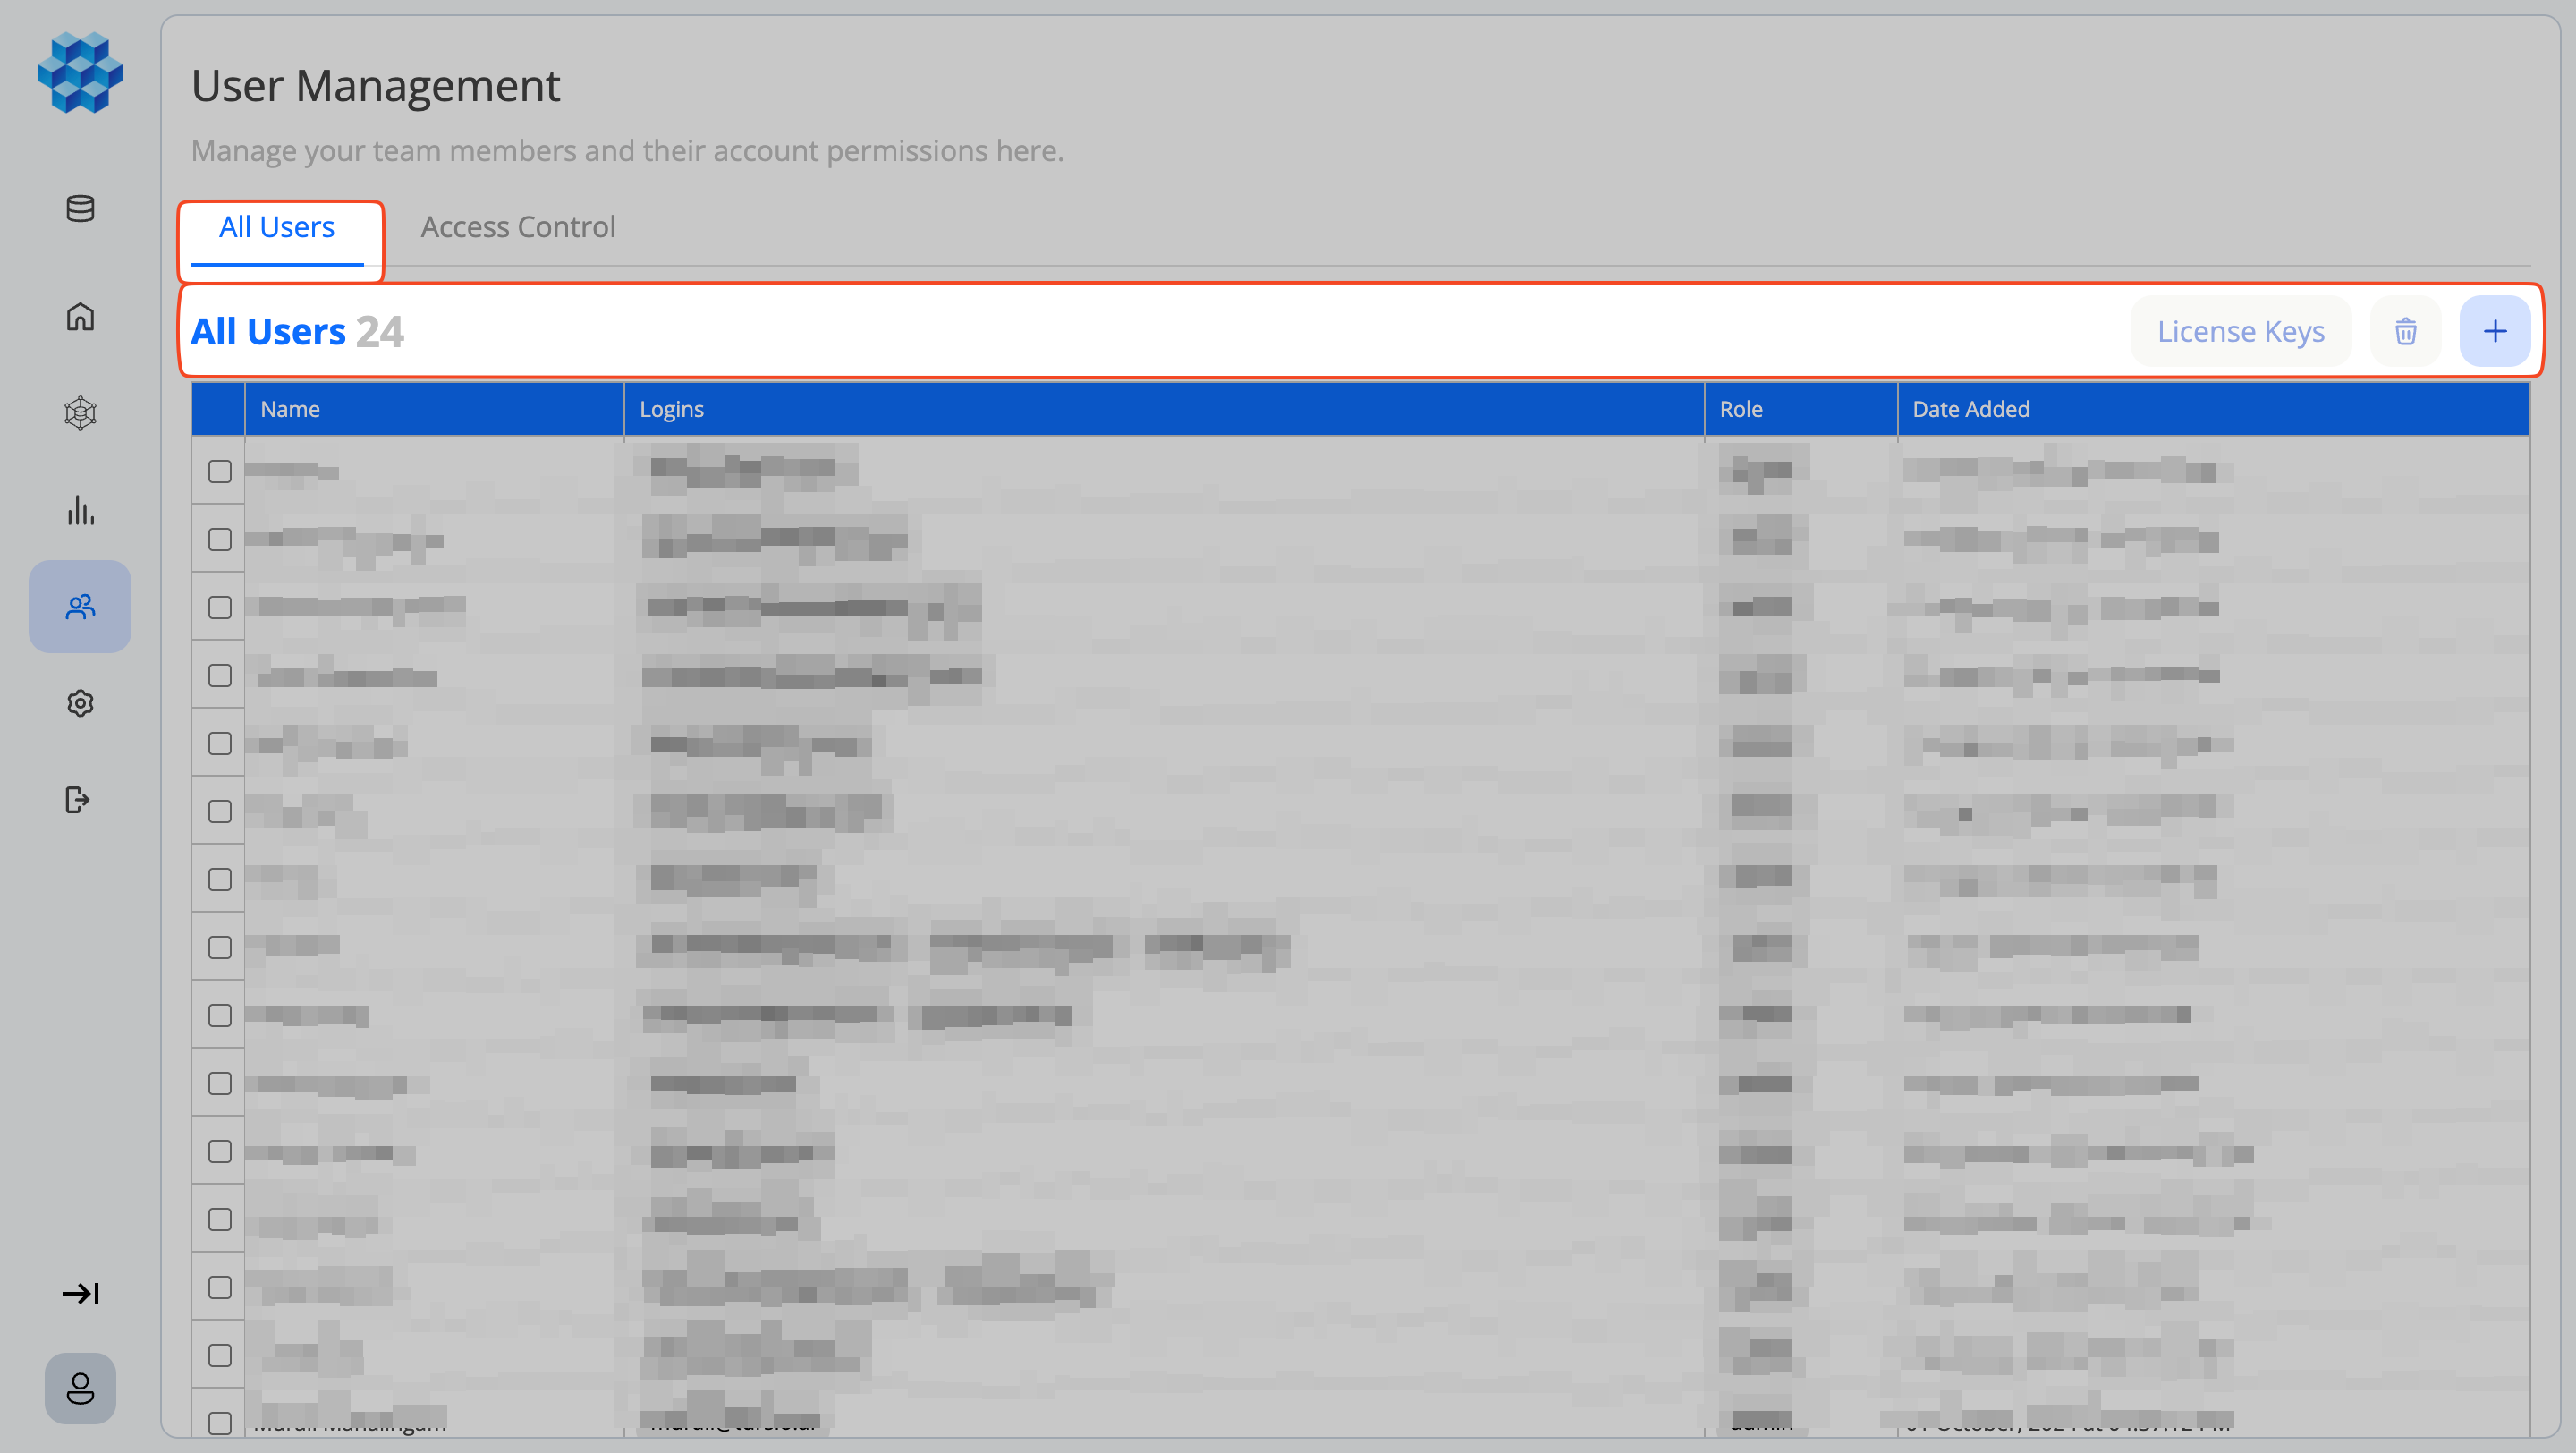
Task: Open Settings via the gear icon
Action: pyautogui.click(x=79, y=703)
